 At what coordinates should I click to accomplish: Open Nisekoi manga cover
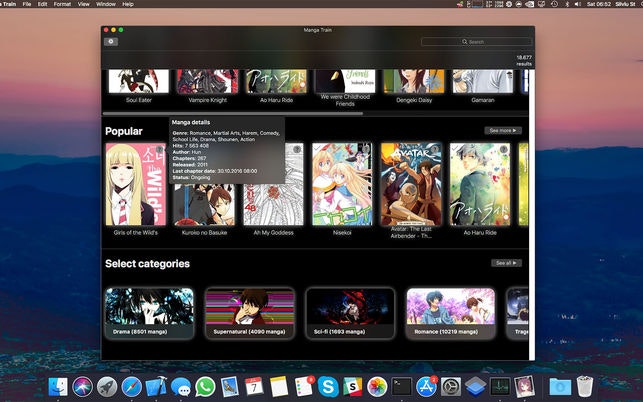click(x=342, y=184)
